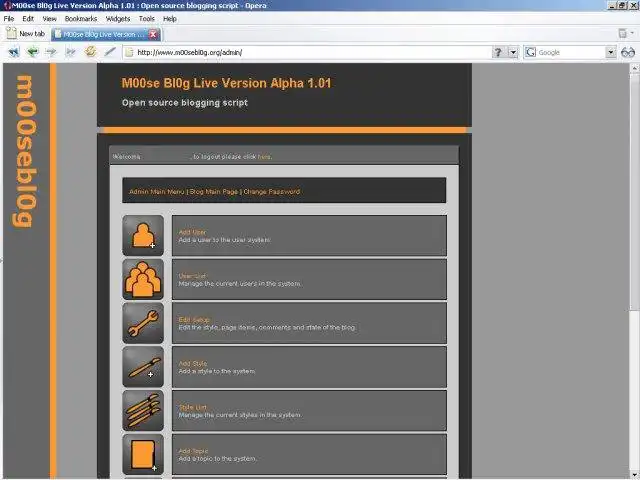Close the M00se Bl0g tab
This screenshot has height=480, width=640.
click(x=153, y=34)
